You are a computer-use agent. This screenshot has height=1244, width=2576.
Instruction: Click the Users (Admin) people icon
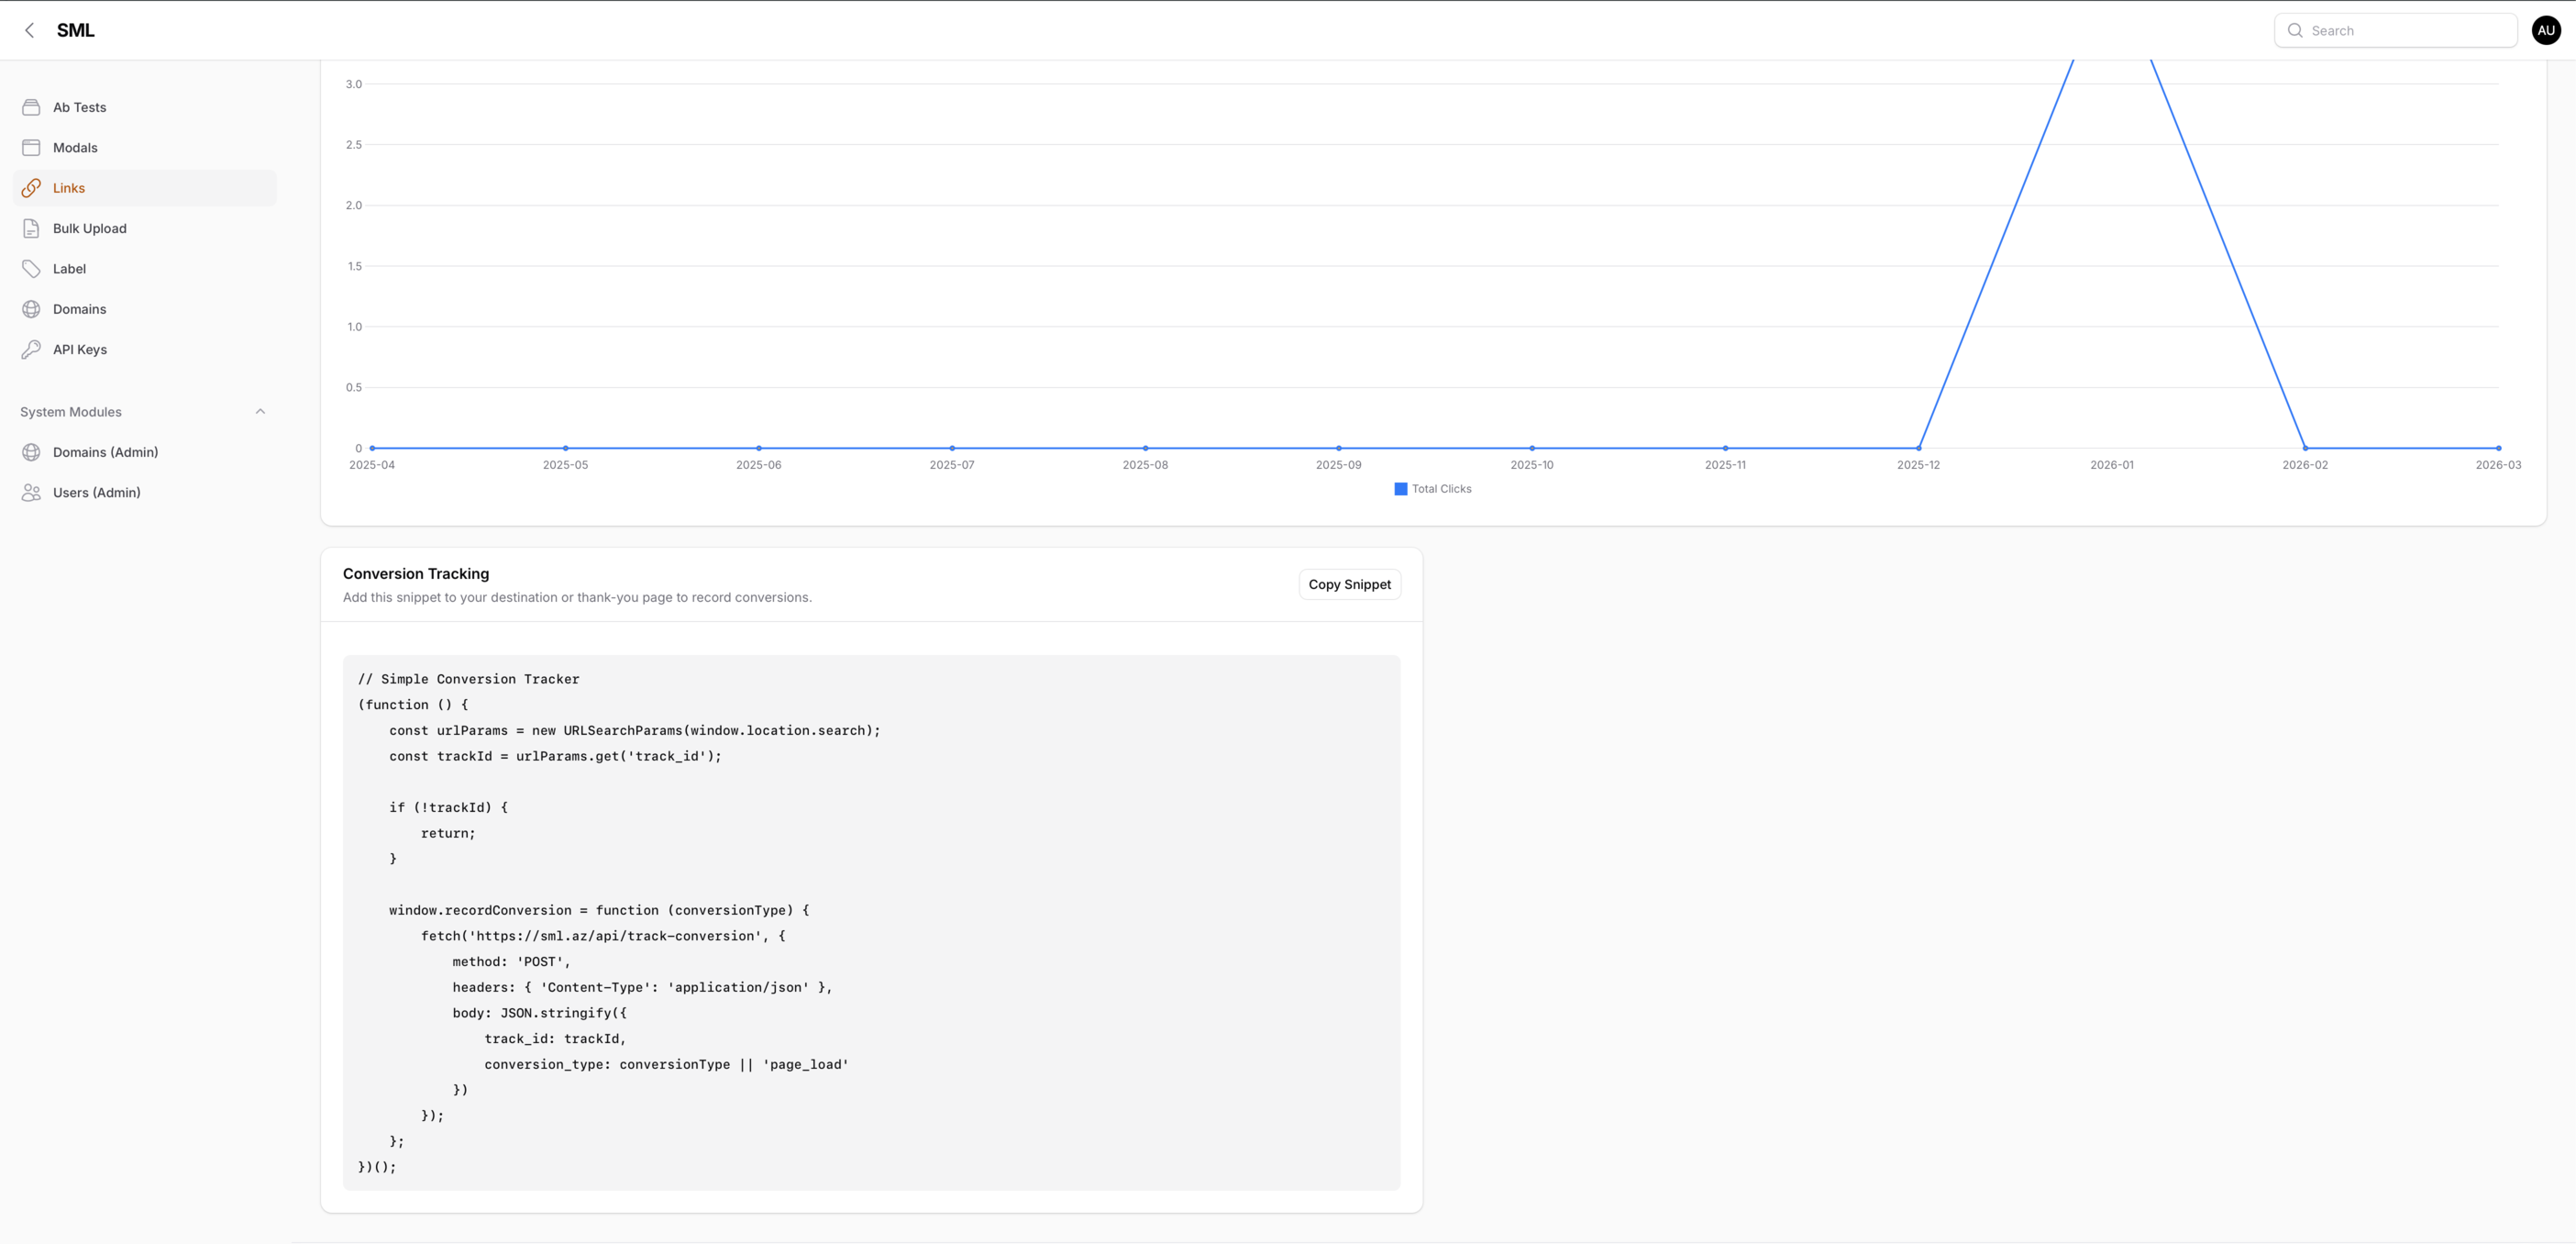point(31,492)
